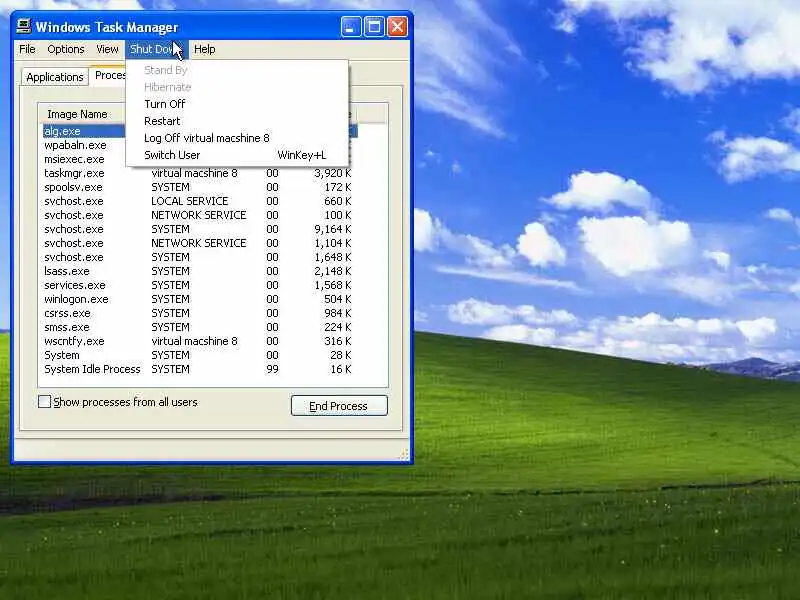
Task: Click the window resize grip at the corner
Action: 403,454
